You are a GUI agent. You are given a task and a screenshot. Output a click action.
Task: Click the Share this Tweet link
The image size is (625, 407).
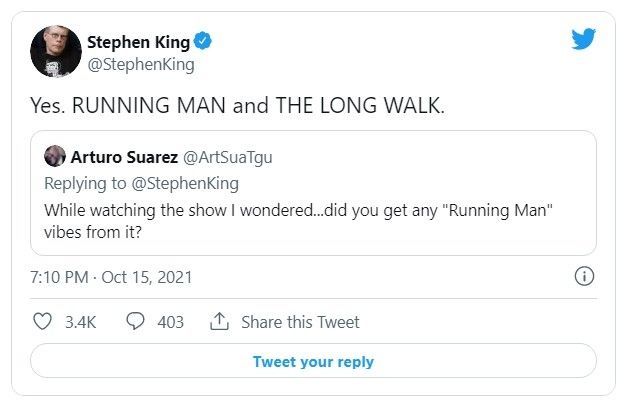(x=300, y=322)
